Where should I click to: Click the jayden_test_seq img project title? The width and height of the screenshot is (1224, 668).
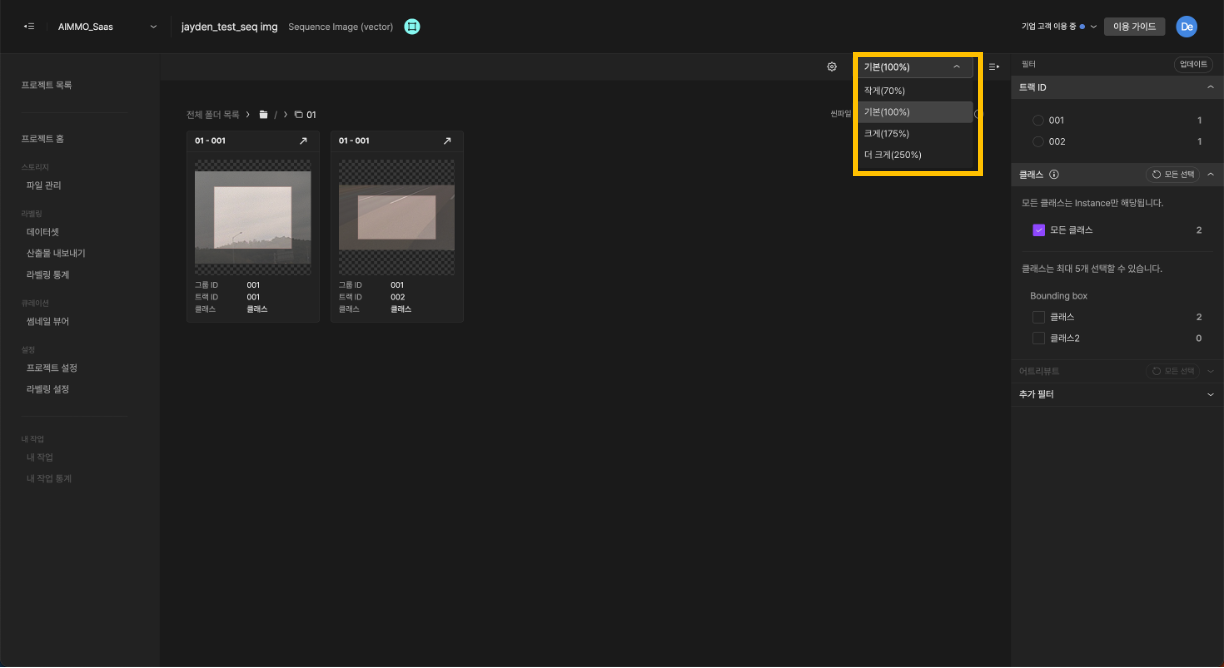(231, 27)
